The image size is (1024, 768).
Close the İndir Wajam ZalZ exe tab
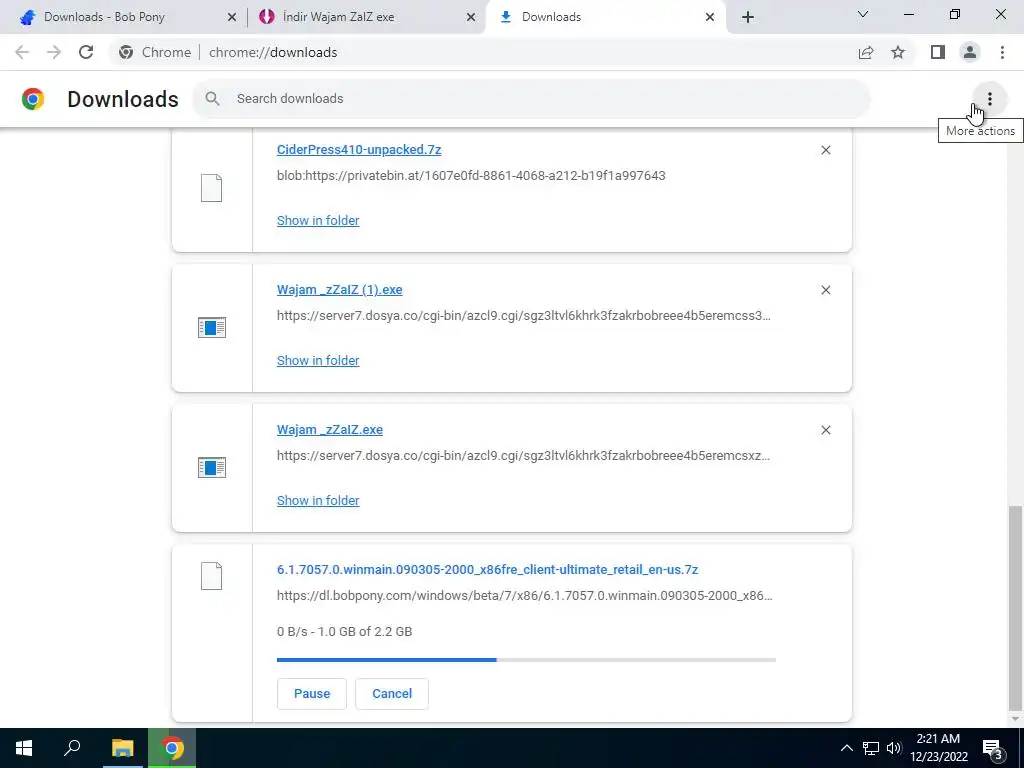click(x=471, y=17)
